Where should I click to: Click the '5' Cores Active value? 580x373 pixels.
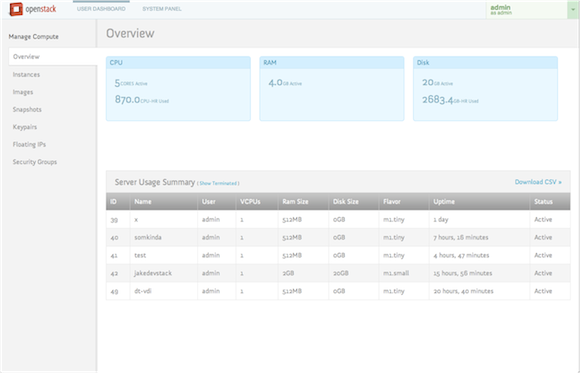pyautogui.click(x=117, y=83)
